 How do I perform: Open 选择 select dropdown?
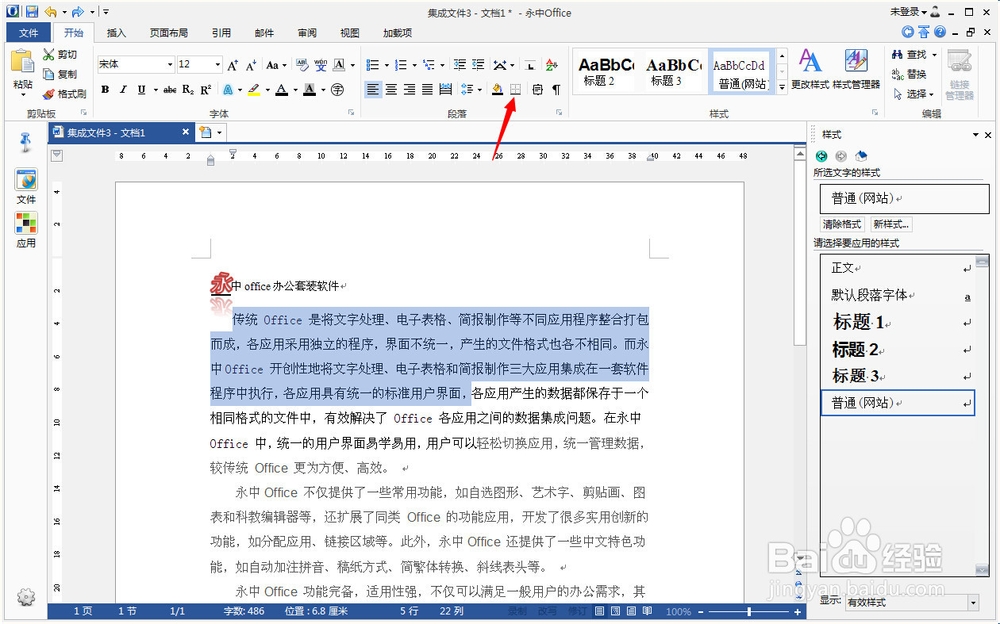tap(915, 94)
